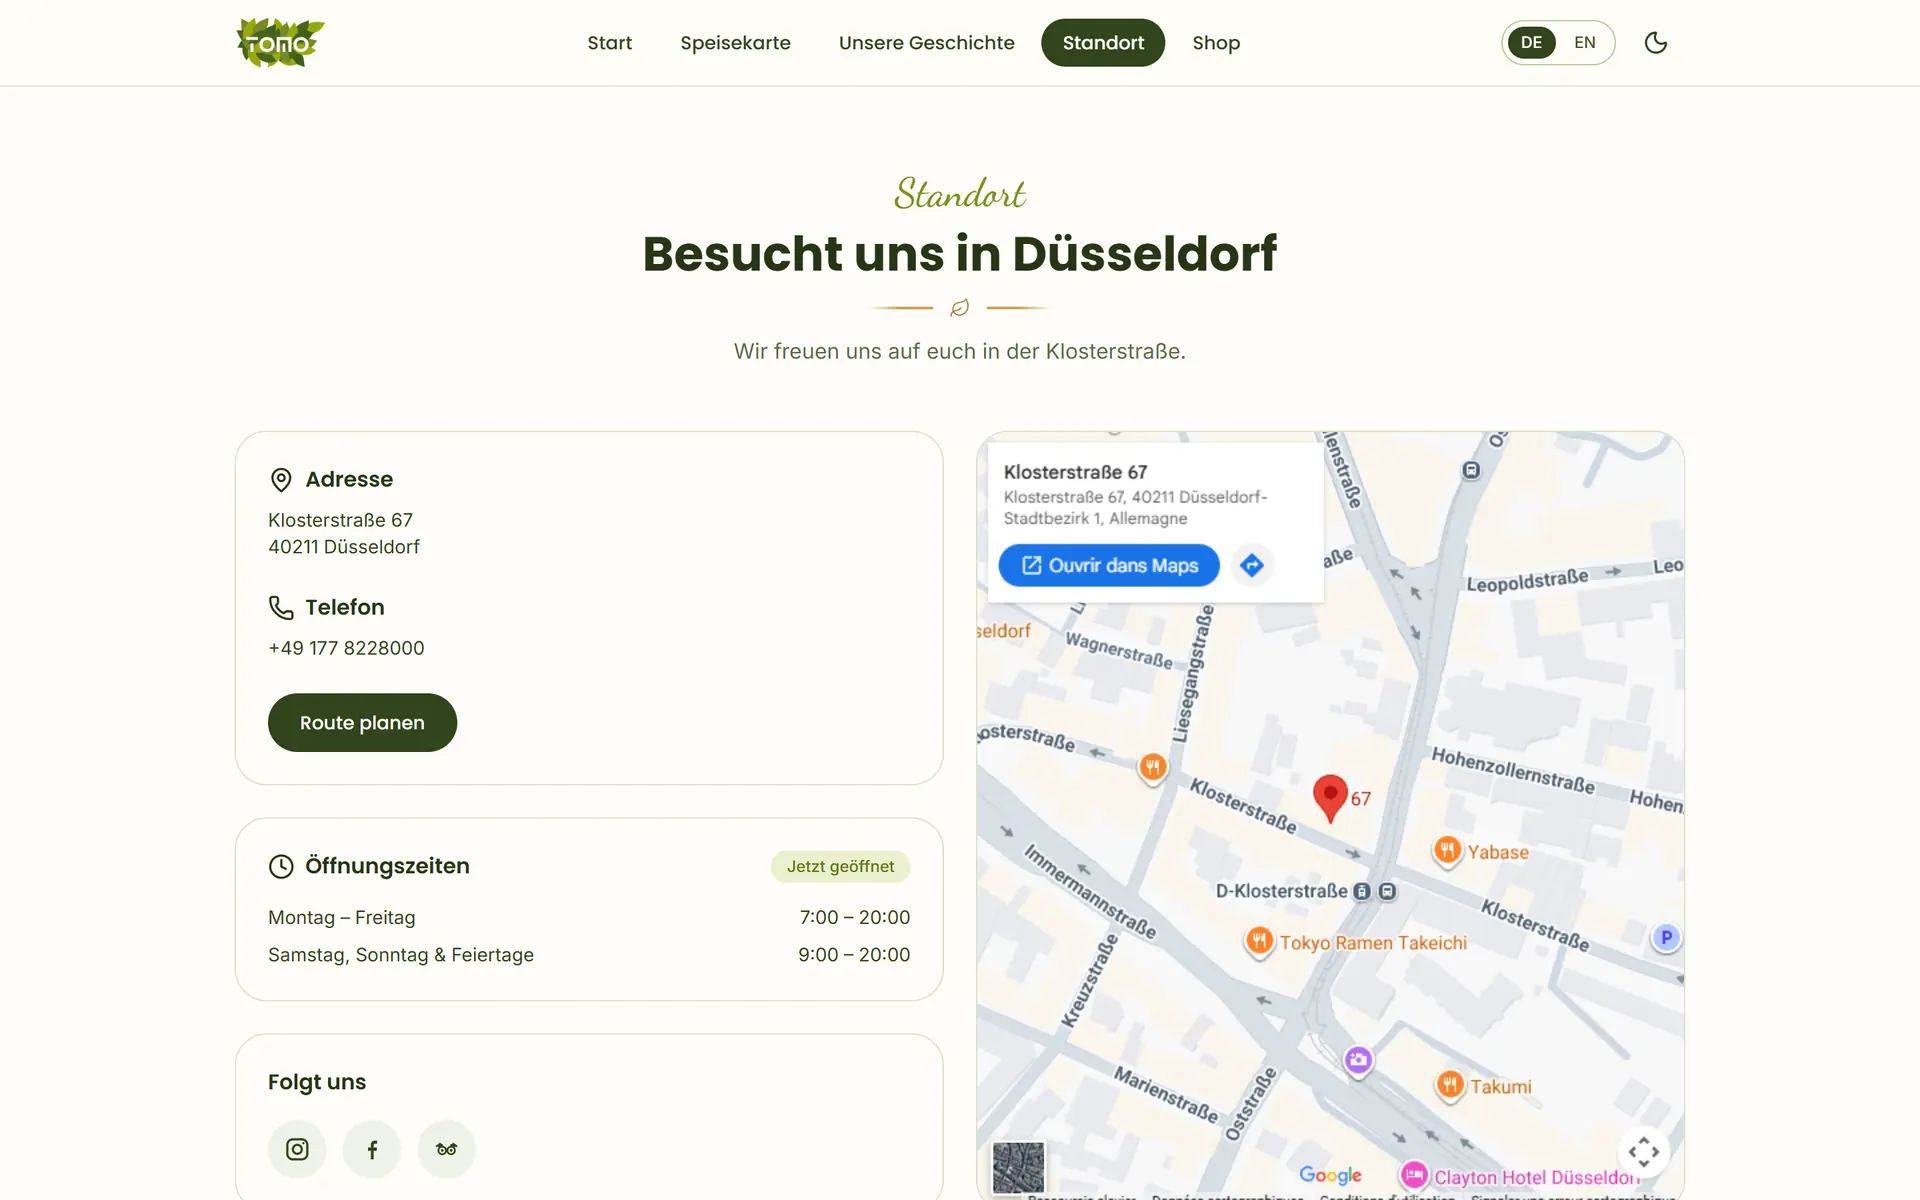Click the Montag – Freitag hours row
Viewport: 1920px width, 1200px height.
589,917
